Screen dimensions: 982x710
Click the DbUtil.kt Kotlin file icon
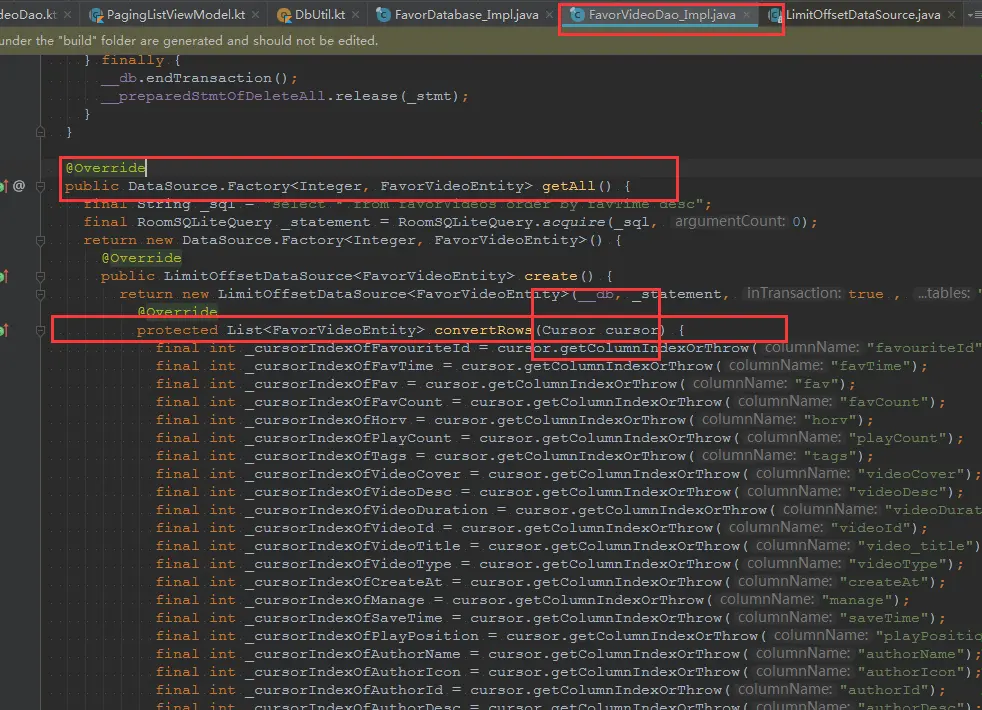[x=284, y=15]
